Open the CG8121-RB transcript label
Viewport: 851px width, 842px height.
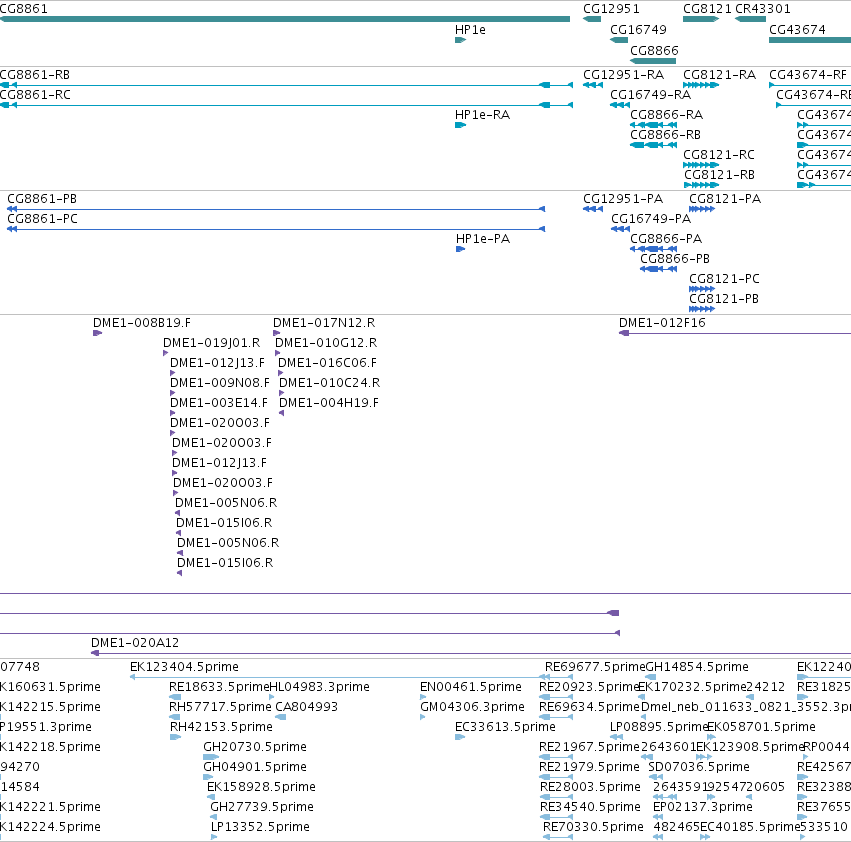click(719, 175)
